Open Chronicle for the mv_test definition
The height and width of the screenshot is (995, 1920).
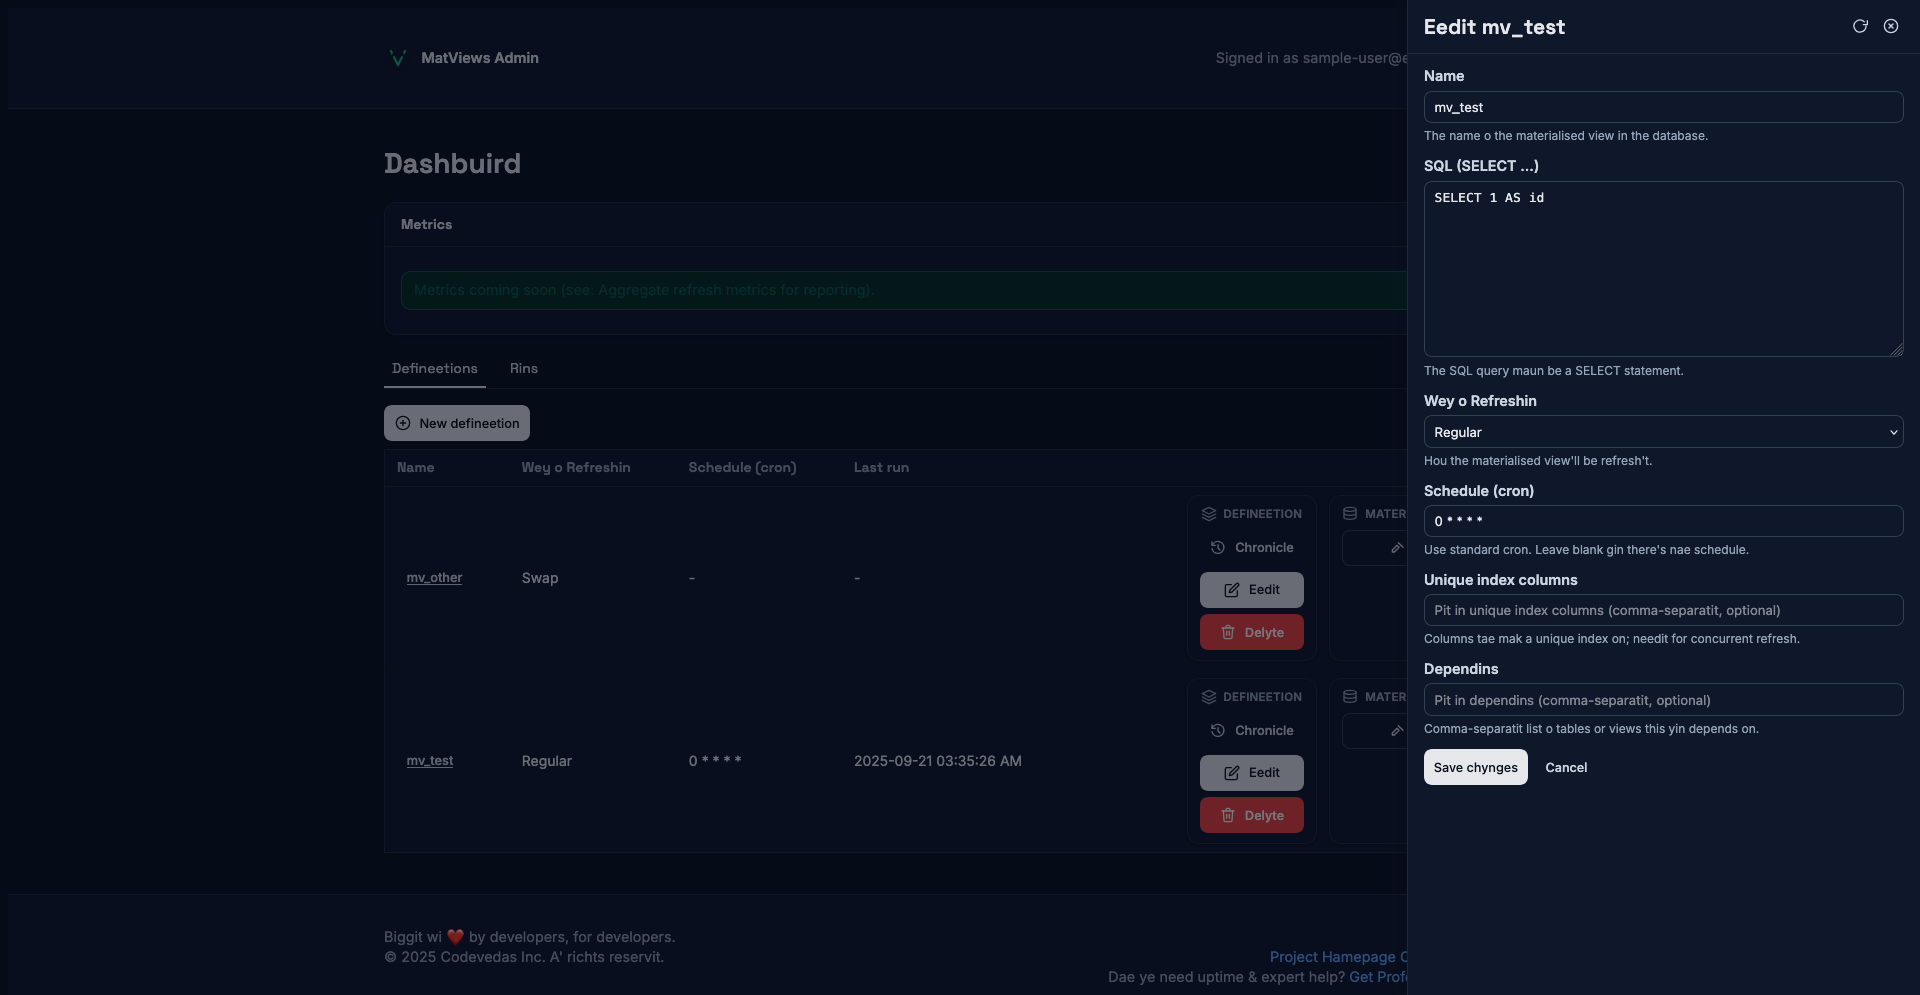pyautogui.click(x=1252, y=731)
